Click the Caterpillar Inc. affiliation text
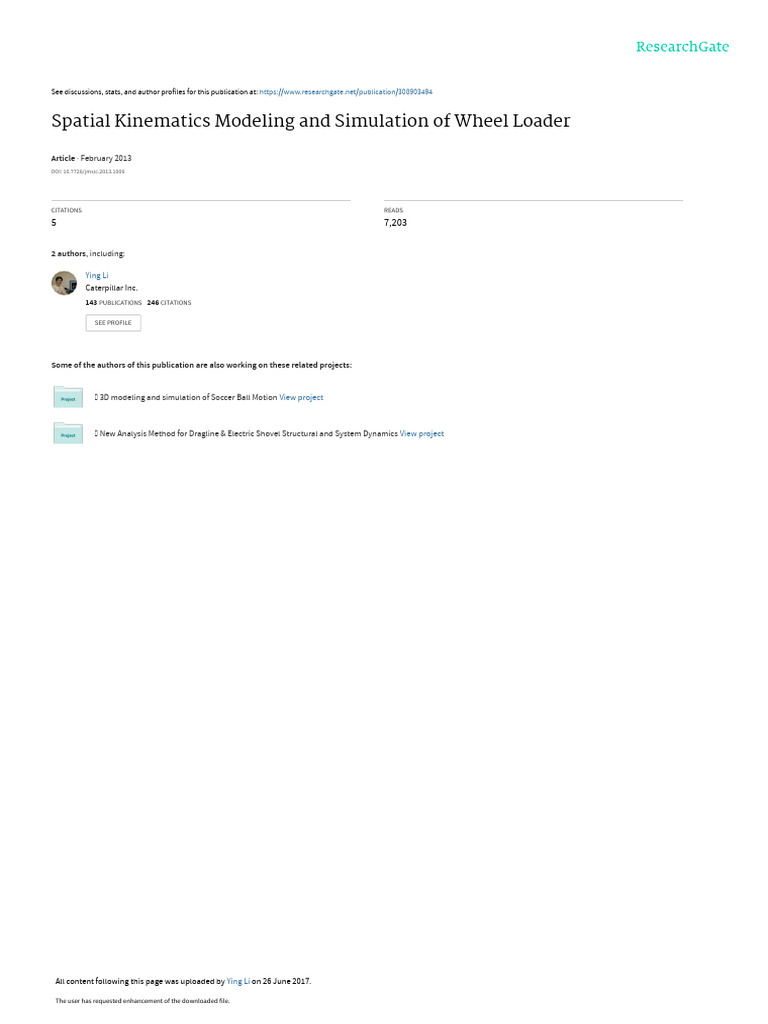 click(112, 288)
